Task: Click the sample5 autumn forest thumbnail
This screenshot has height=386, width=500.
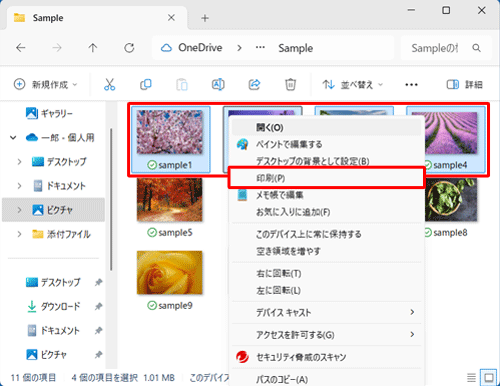Action: (170, 199)
